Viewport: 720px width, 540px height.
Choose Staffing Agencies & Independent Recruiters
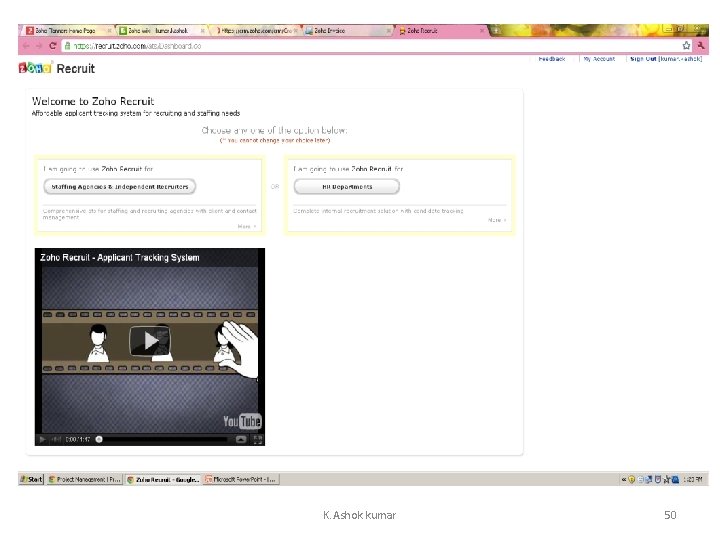click(x=120, y=187)
